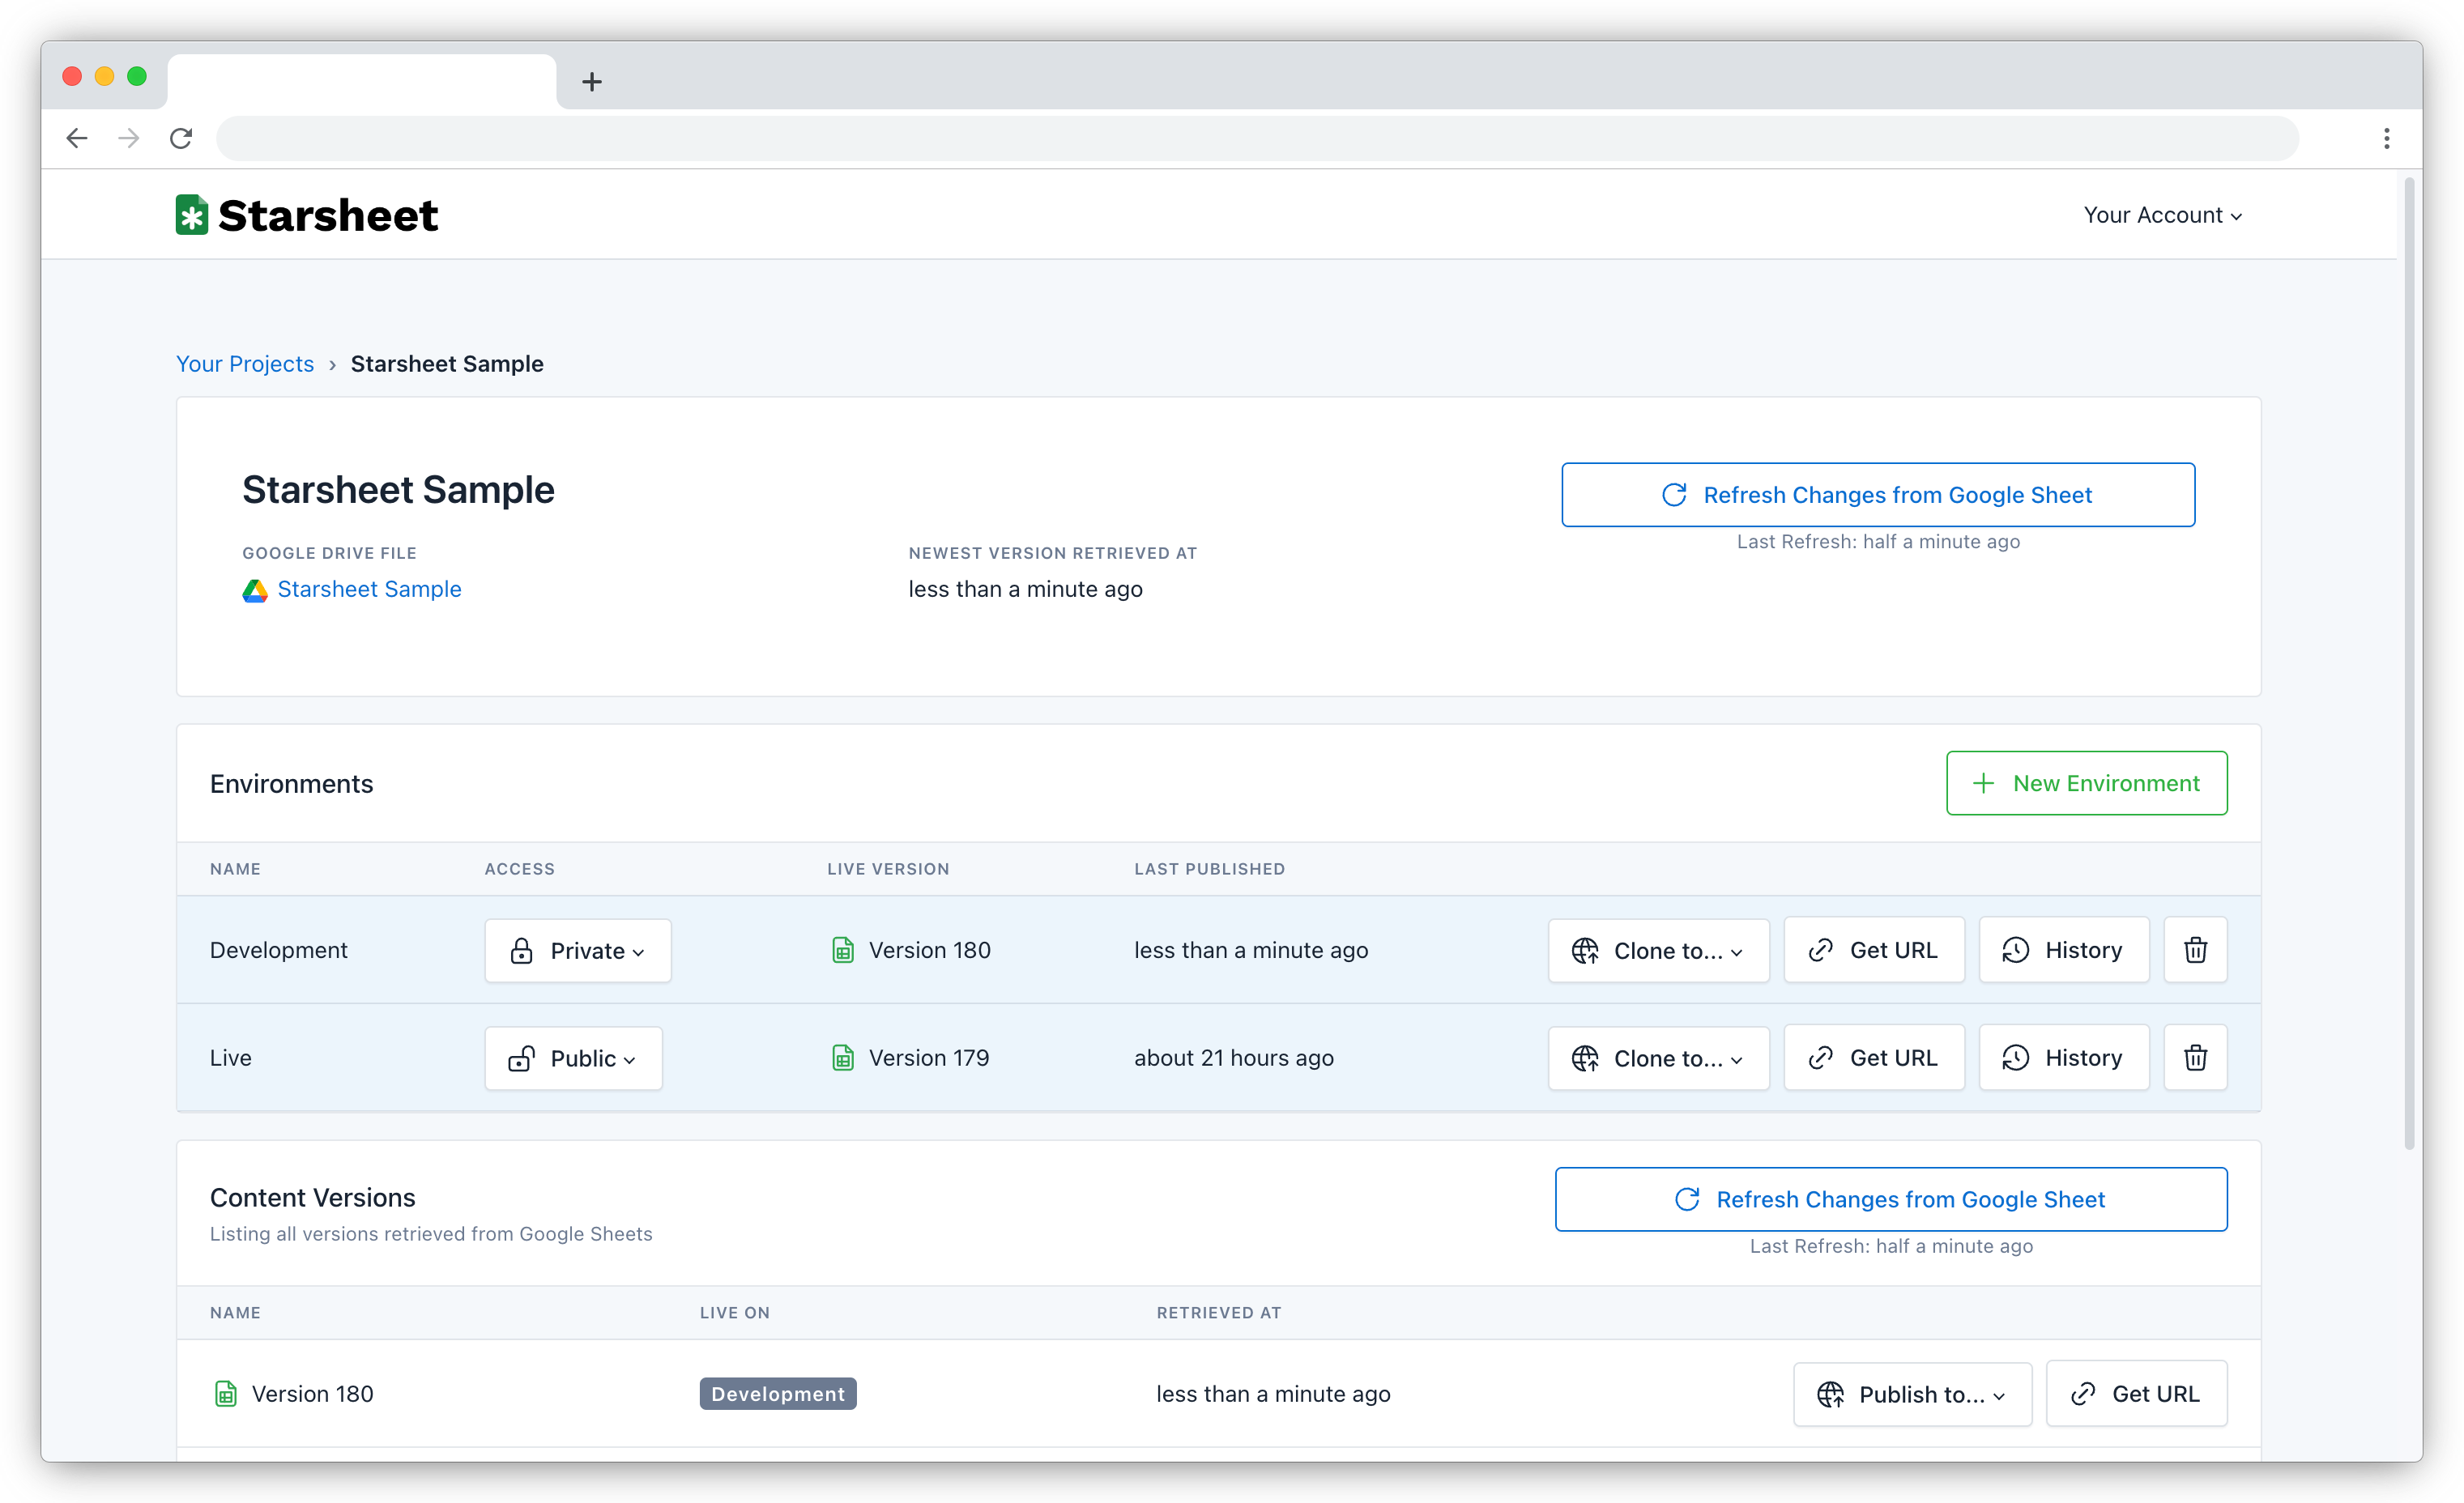The width and height of the screenshot is (2464, 1503).
Task: Open a new browser tab
Action: tap(591, 81)
